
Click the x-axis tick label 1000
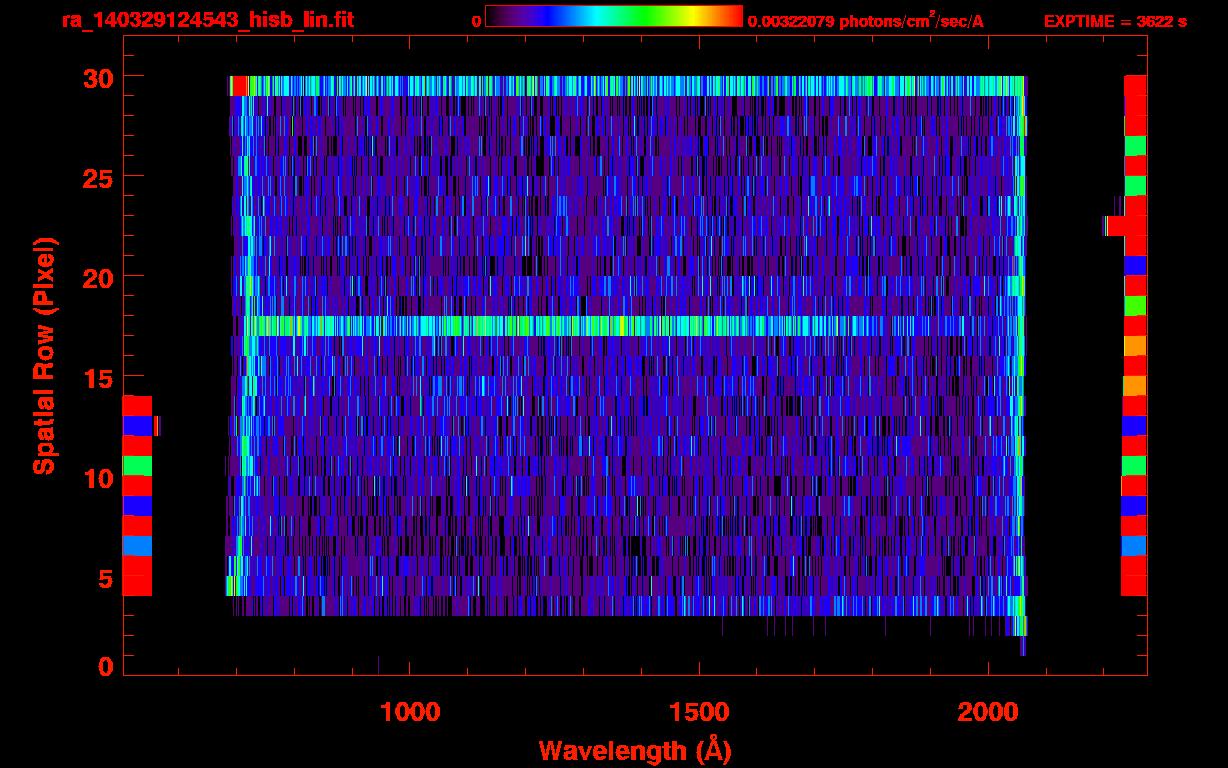pyautogui.click(x=410, y=712)
